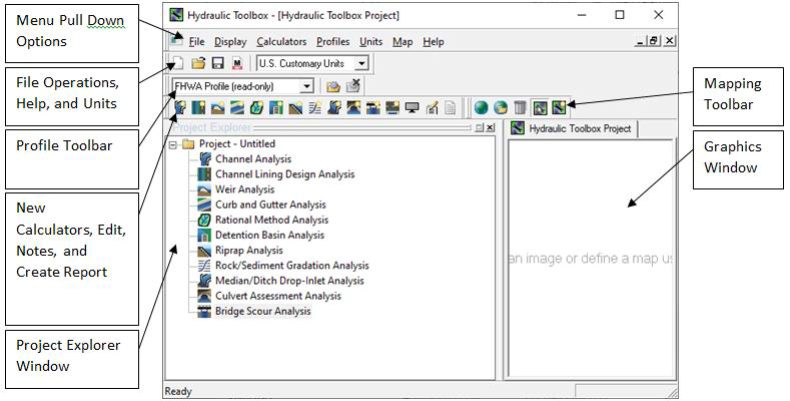This screenshot has height=401, width=790.
Task: Float the Project Explorer panel
Action: (x=480, y=128)
